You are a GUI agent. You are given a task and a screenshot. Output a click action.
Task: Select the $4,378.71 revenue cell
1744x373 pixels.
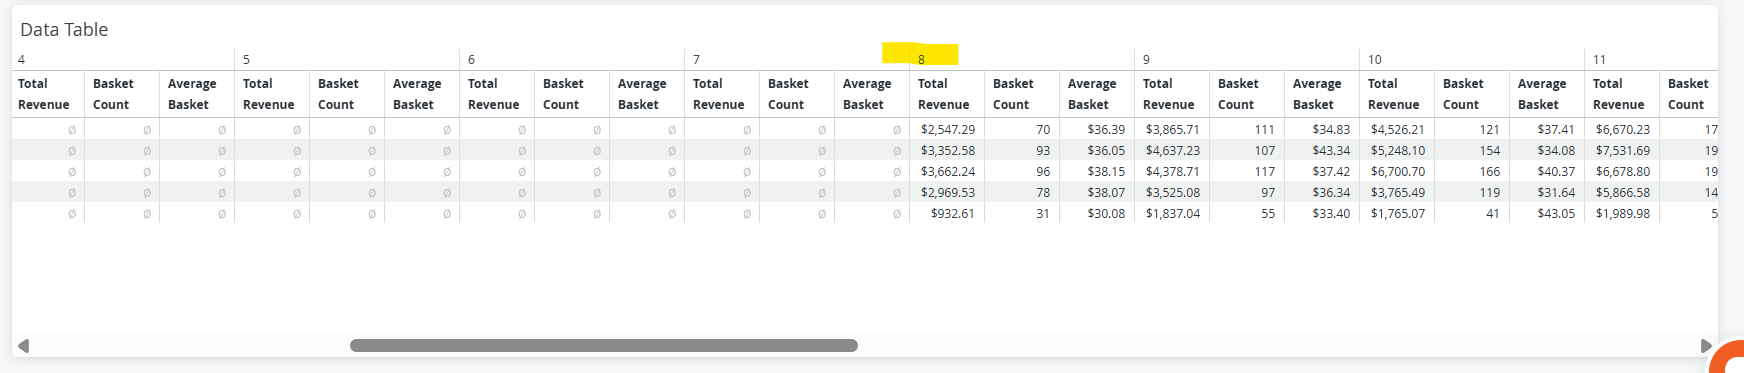1172,171
